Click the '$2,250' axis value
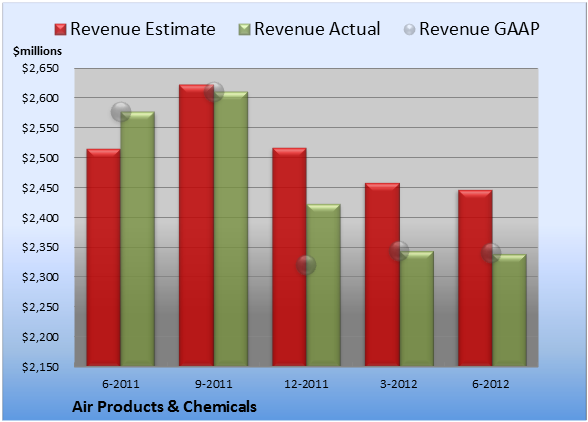The image size is (588, 422). [40, 307]
